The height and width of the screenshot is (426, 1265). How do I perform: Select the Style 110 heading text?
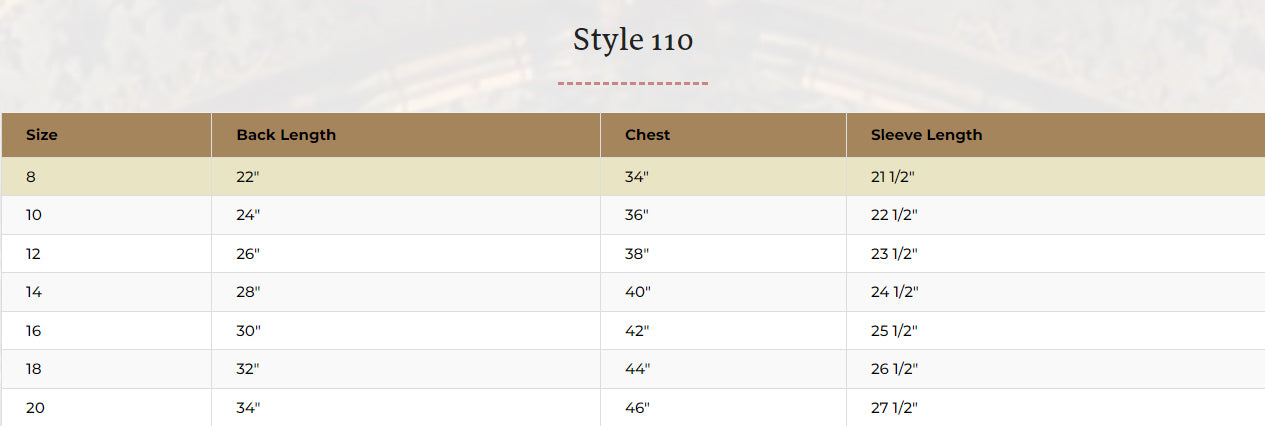click(633, 40)
